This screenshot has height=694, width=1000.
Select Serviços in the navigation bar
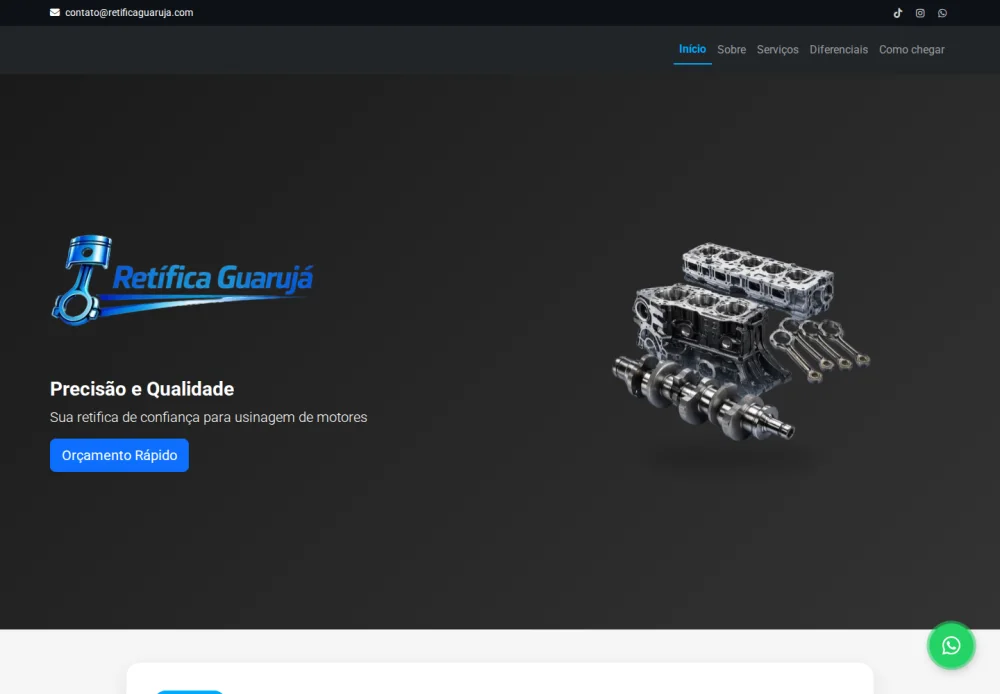click(x=777, y=50)
